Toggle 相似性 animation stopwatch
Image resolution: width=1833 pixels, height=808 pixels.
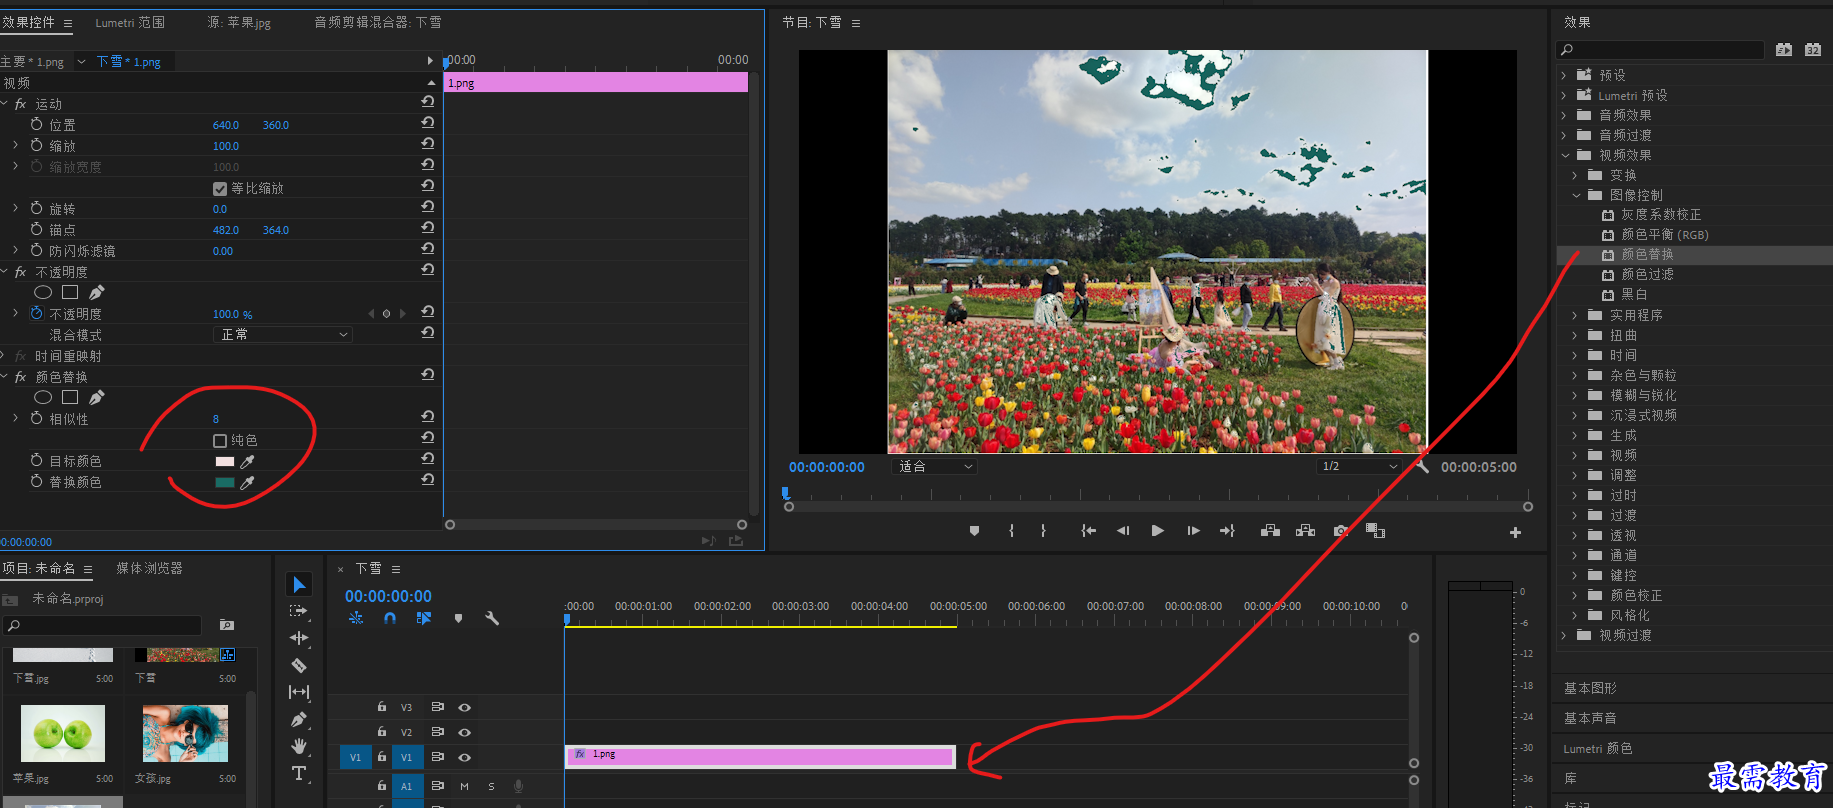(x=36, y=418)
